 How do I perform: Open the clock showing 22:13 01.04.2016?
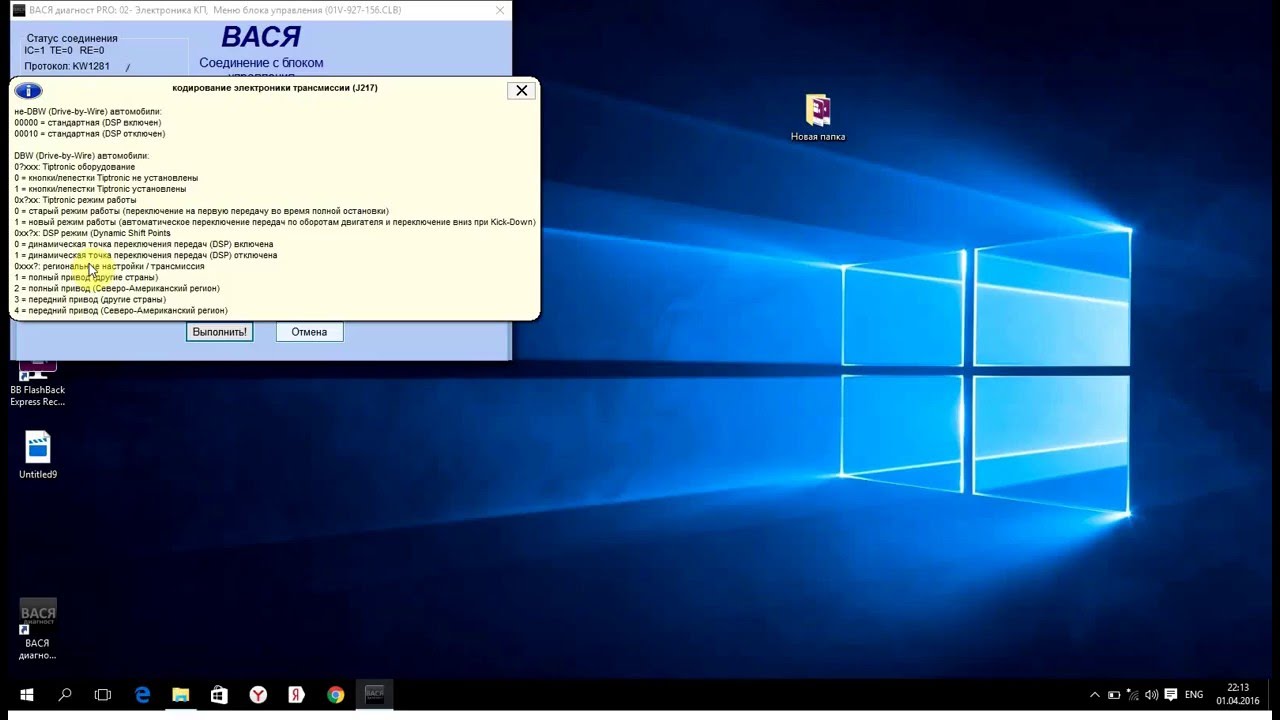coord(1238,695)
